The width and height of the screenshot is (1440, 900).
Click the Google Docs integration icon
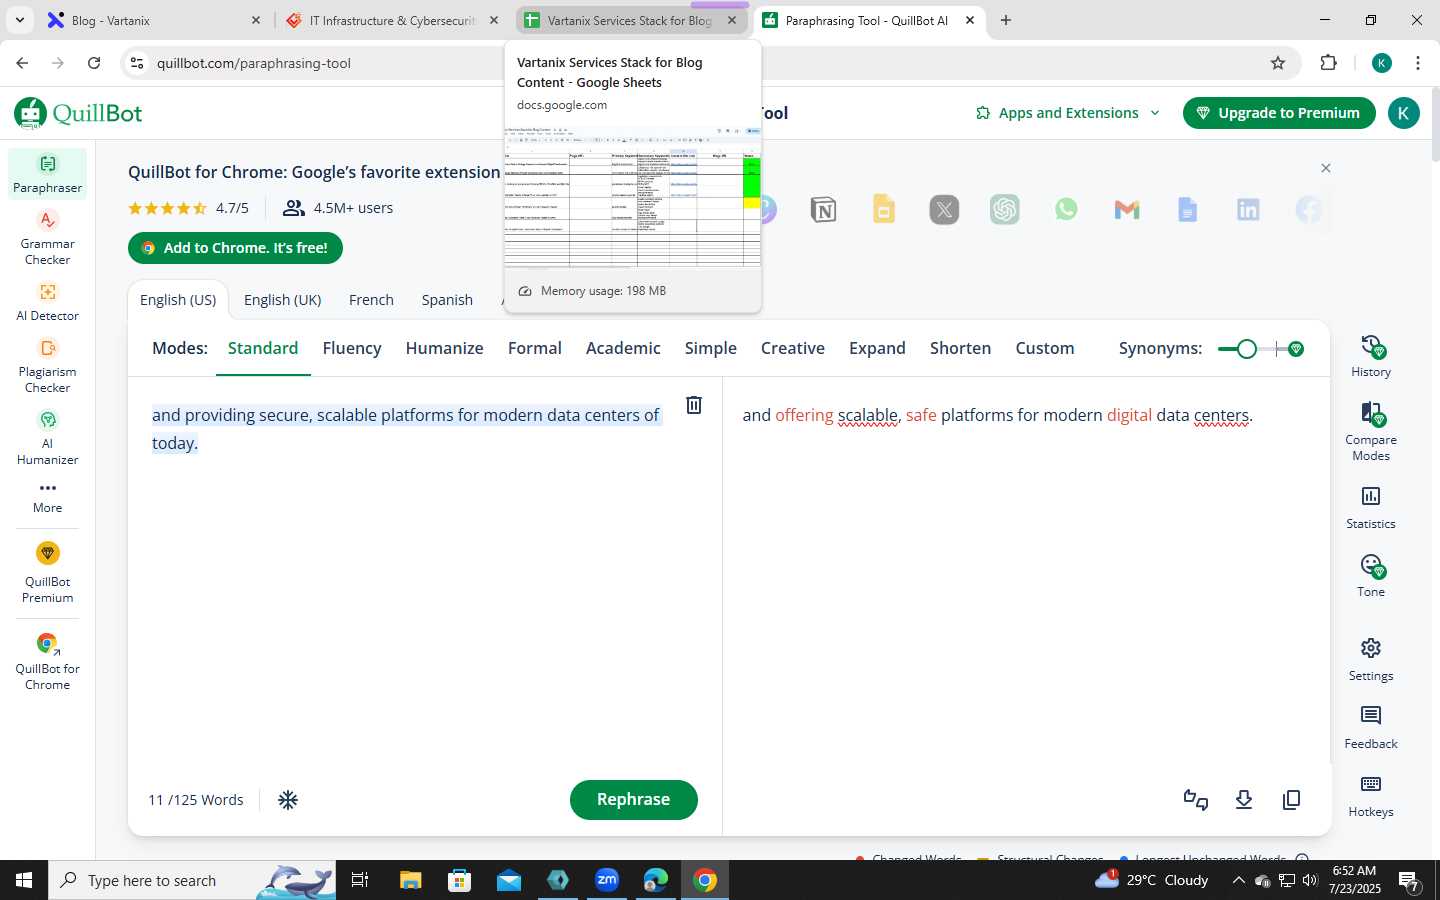(1187, 209)
